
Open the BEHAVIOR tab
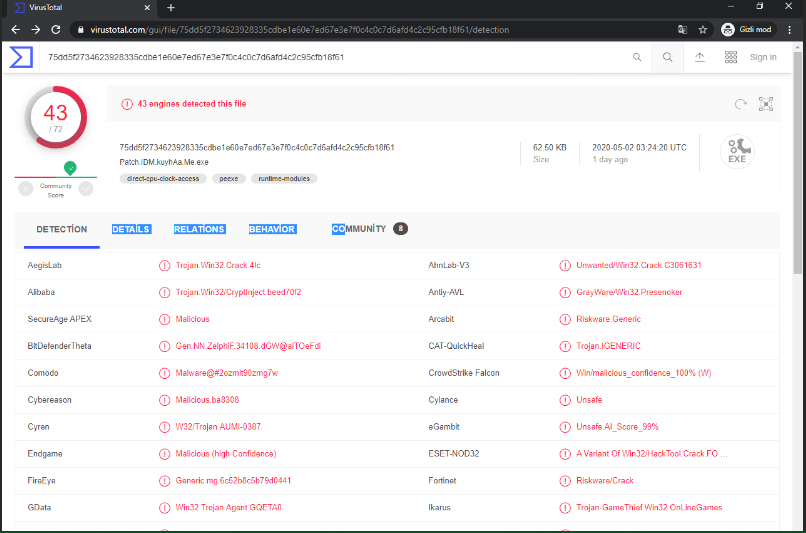coord(272,229)
